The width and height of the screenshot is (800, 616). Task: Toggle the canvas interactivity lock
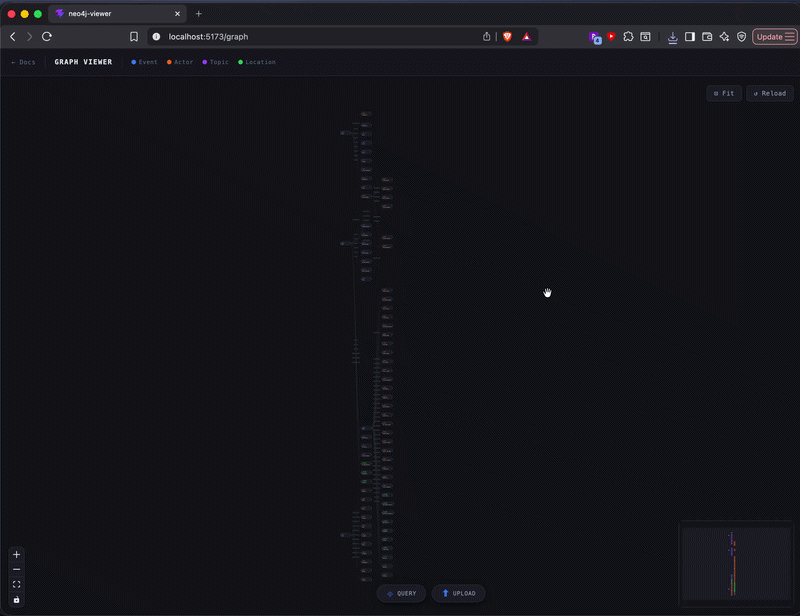coord(16,600)
